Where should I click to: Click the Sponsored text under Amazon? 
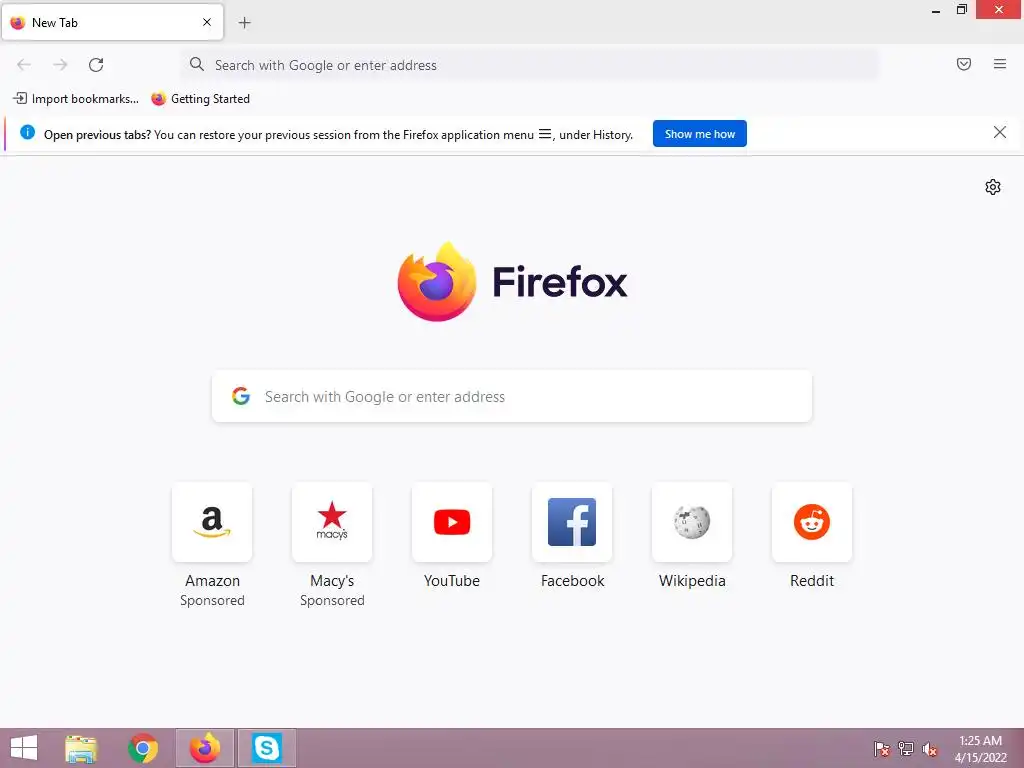(212, 600)
